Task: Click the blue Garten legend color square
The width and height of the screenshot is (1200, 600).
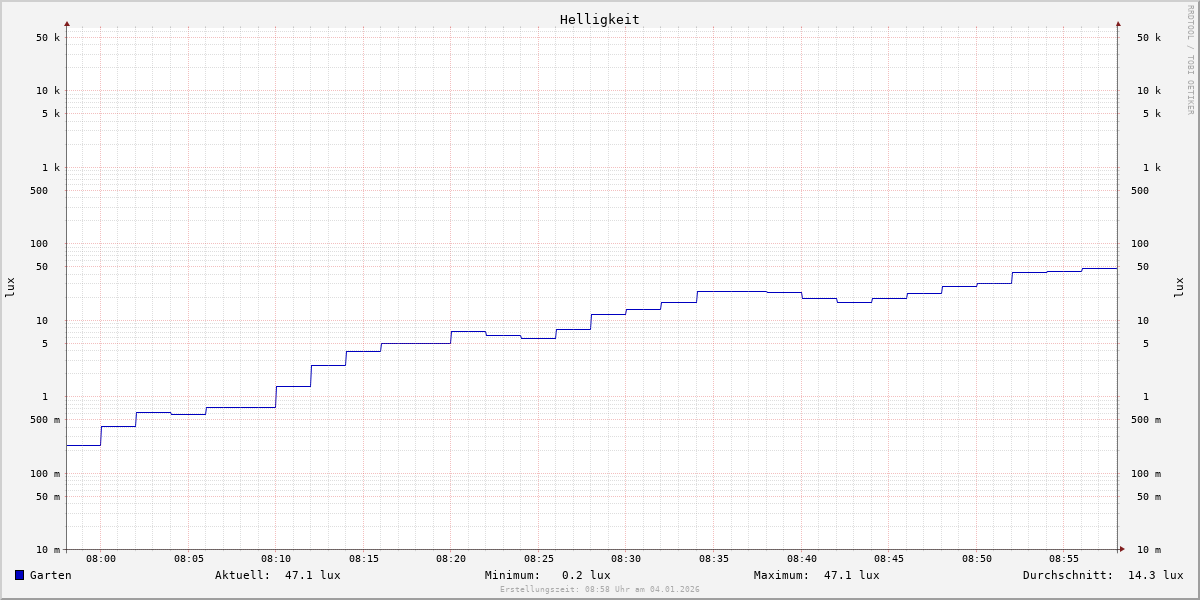Action: (19, 575)
